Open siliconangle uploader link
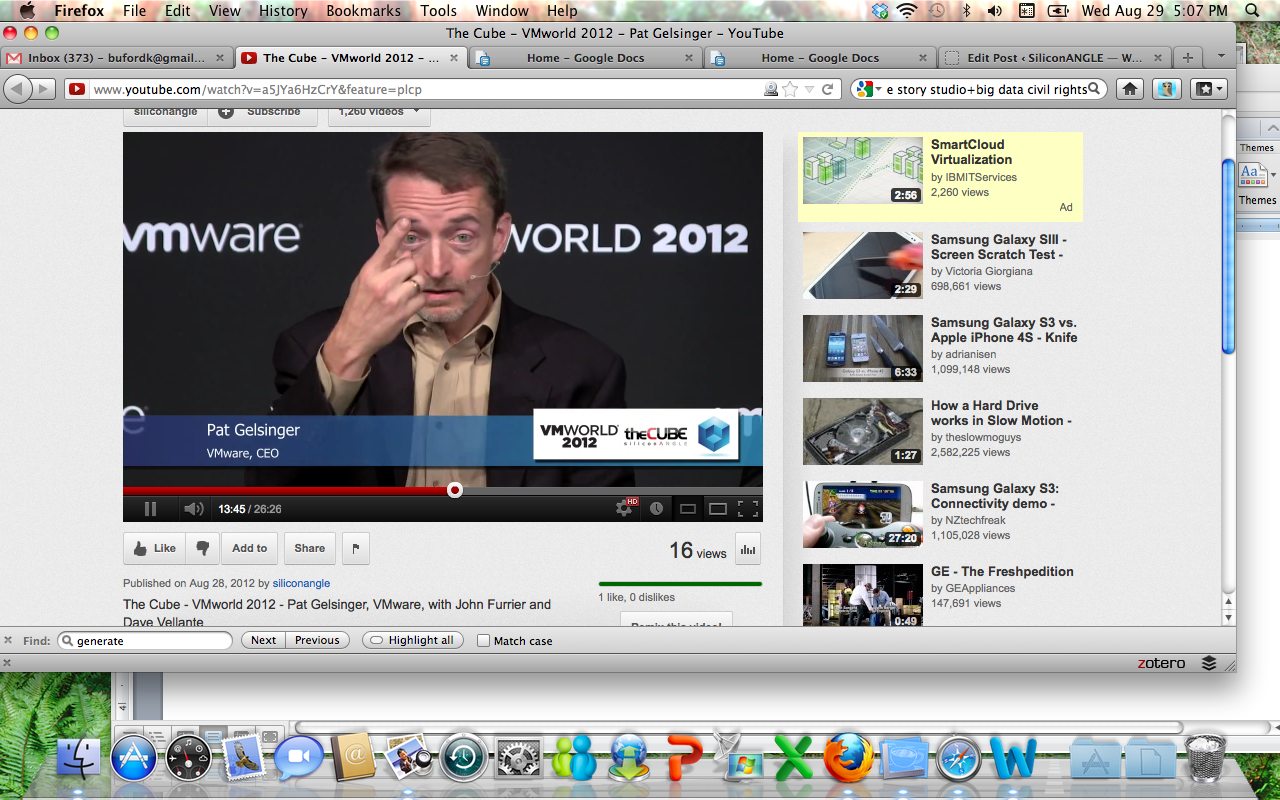The width and height of the screenshot is (1280, 800). (x=301, y=583)
